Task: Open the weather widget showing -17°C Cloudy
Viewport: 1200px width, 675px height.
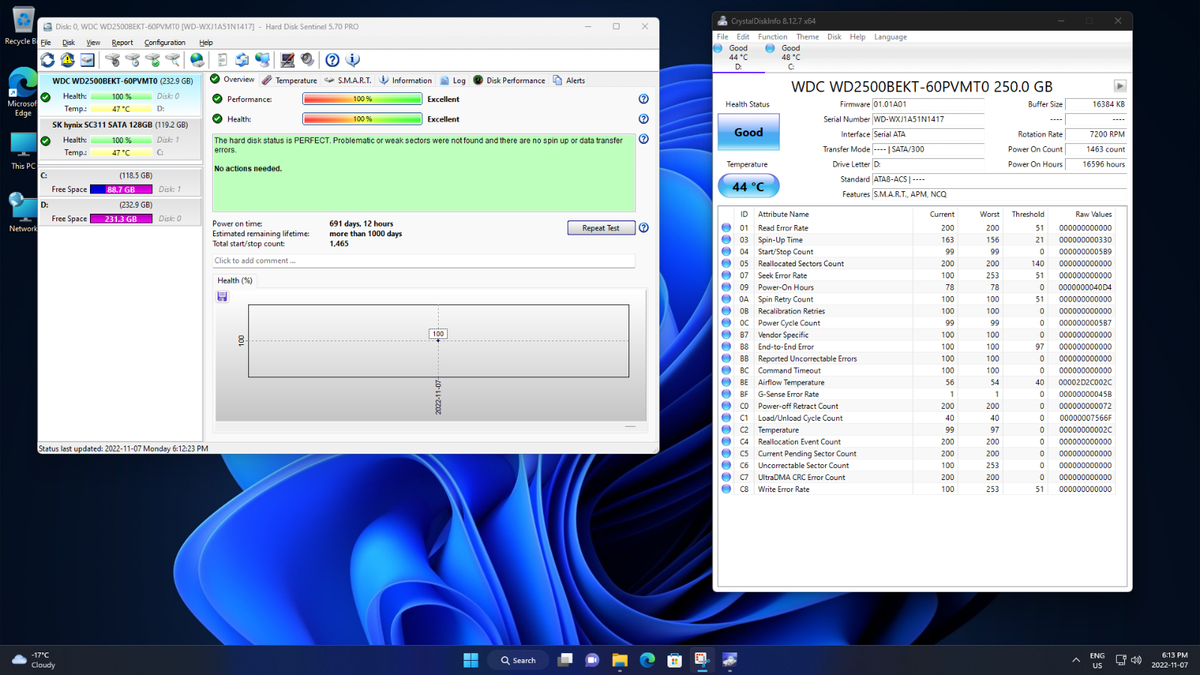Action: [x=36, y=660]
